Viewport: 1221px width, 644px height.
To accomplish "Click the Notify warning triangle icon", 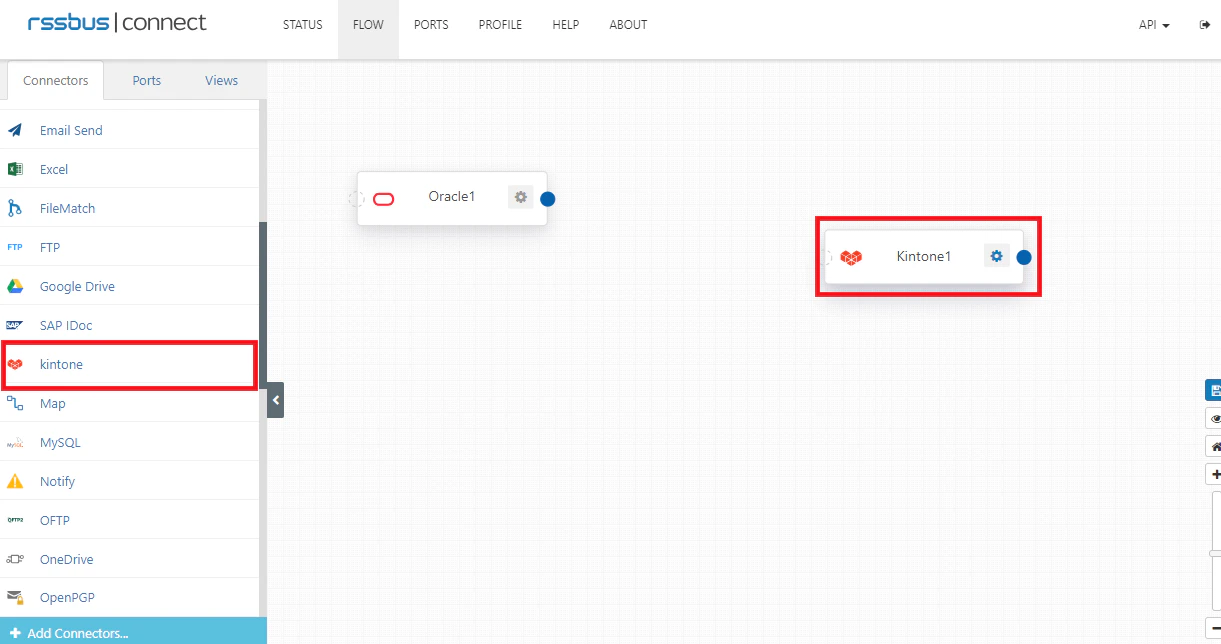I will coord(15,481).
